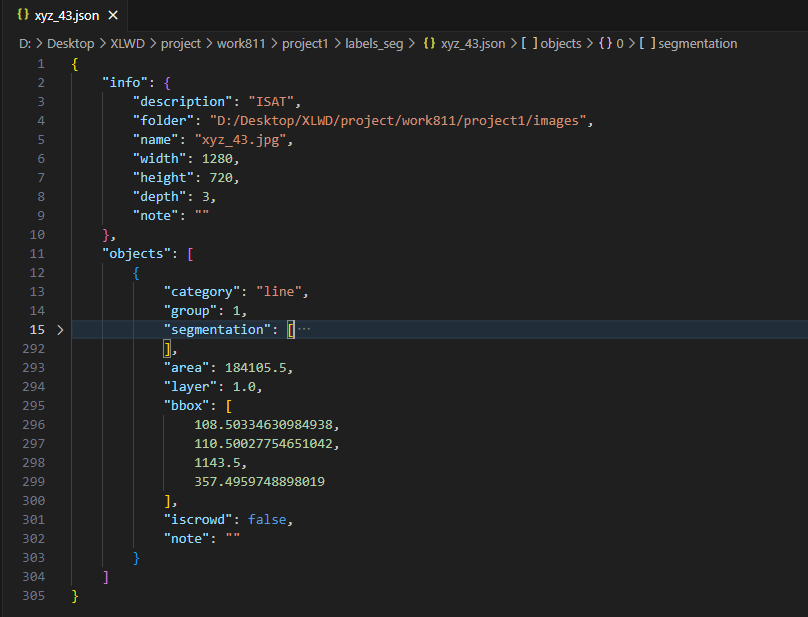The height and width of the screenshot is (617, 808).
Task: Open the project1 breadcrumb segment
Action: point(305,44)
